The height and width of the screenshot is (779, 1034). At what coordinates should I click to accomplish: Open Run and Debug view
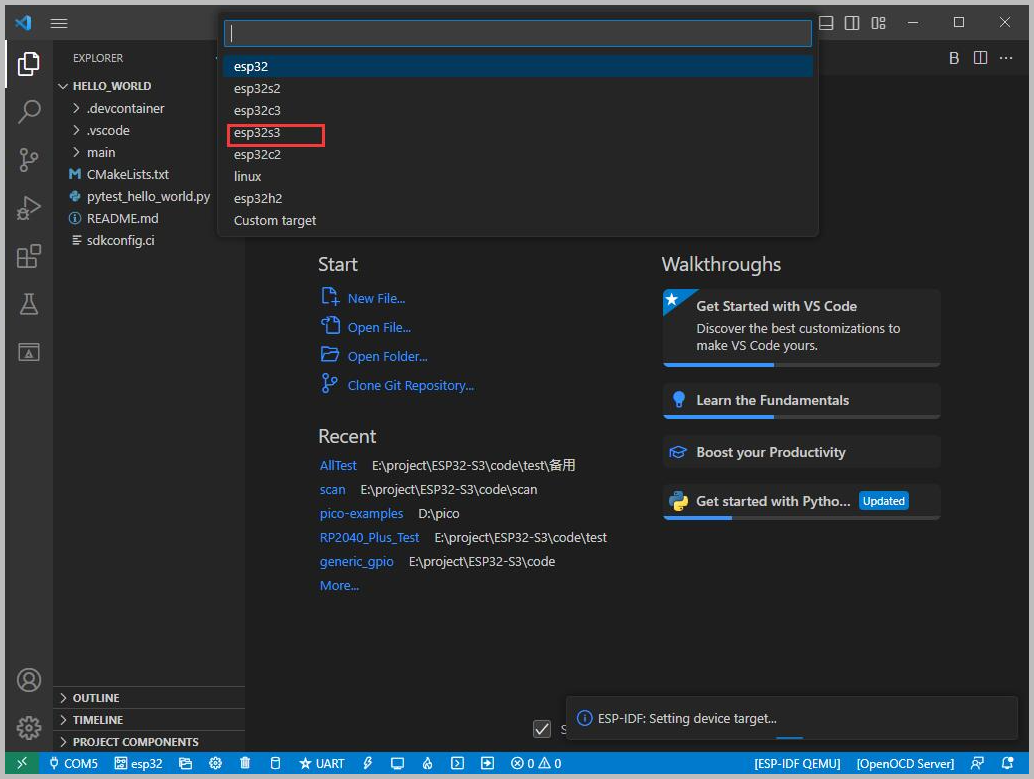pos(29,208)
